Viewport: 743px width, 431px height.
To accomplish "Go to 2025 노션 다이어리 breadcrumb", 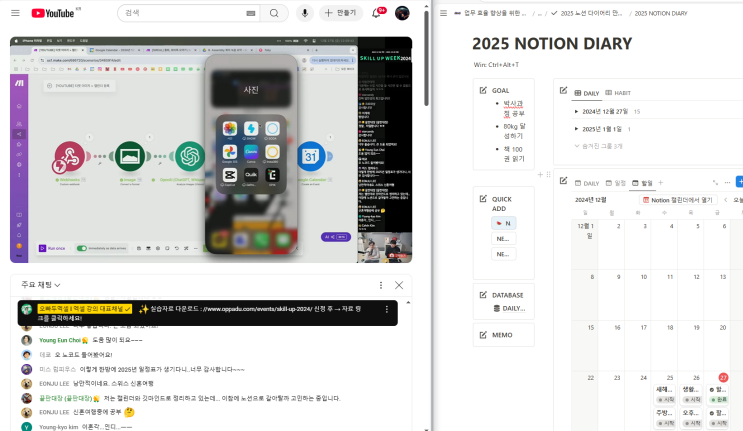I will coord(587,13).
